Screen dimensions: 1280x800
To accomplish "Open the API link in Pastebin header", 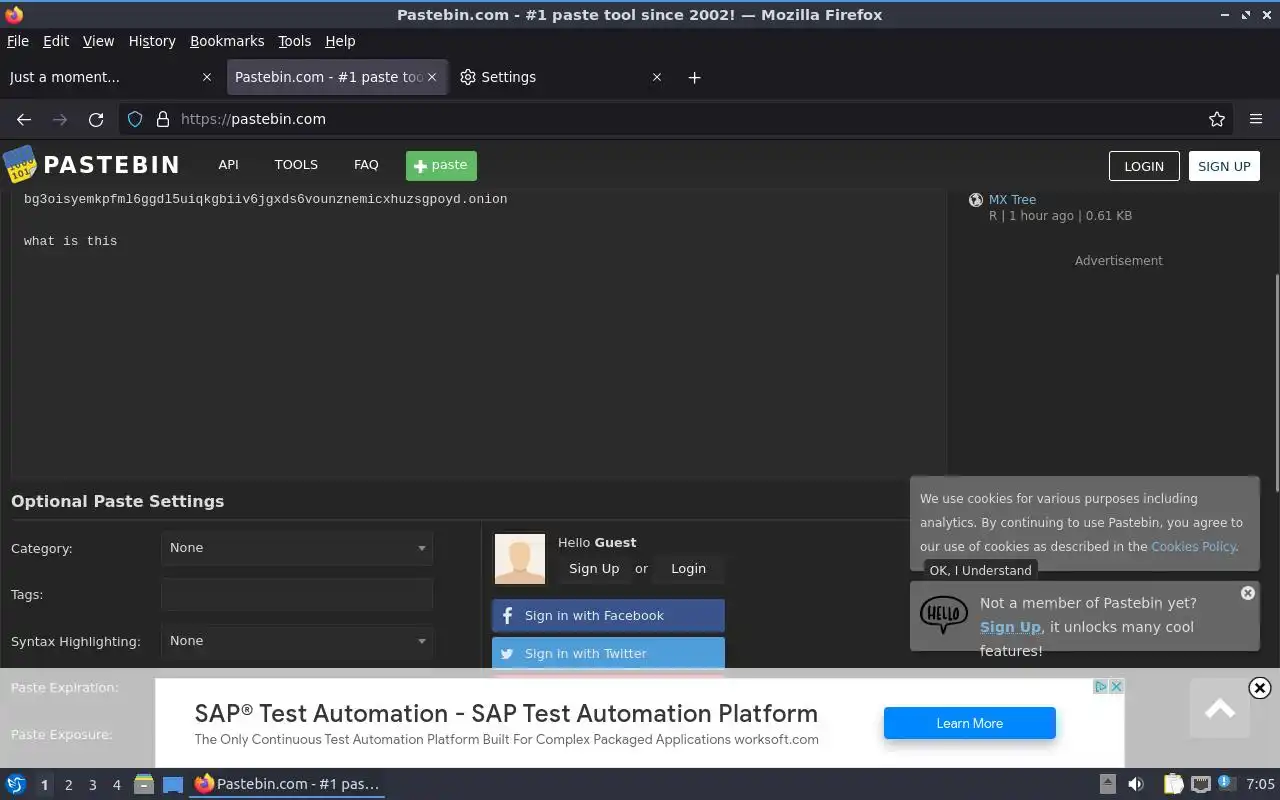I will 228,165.
